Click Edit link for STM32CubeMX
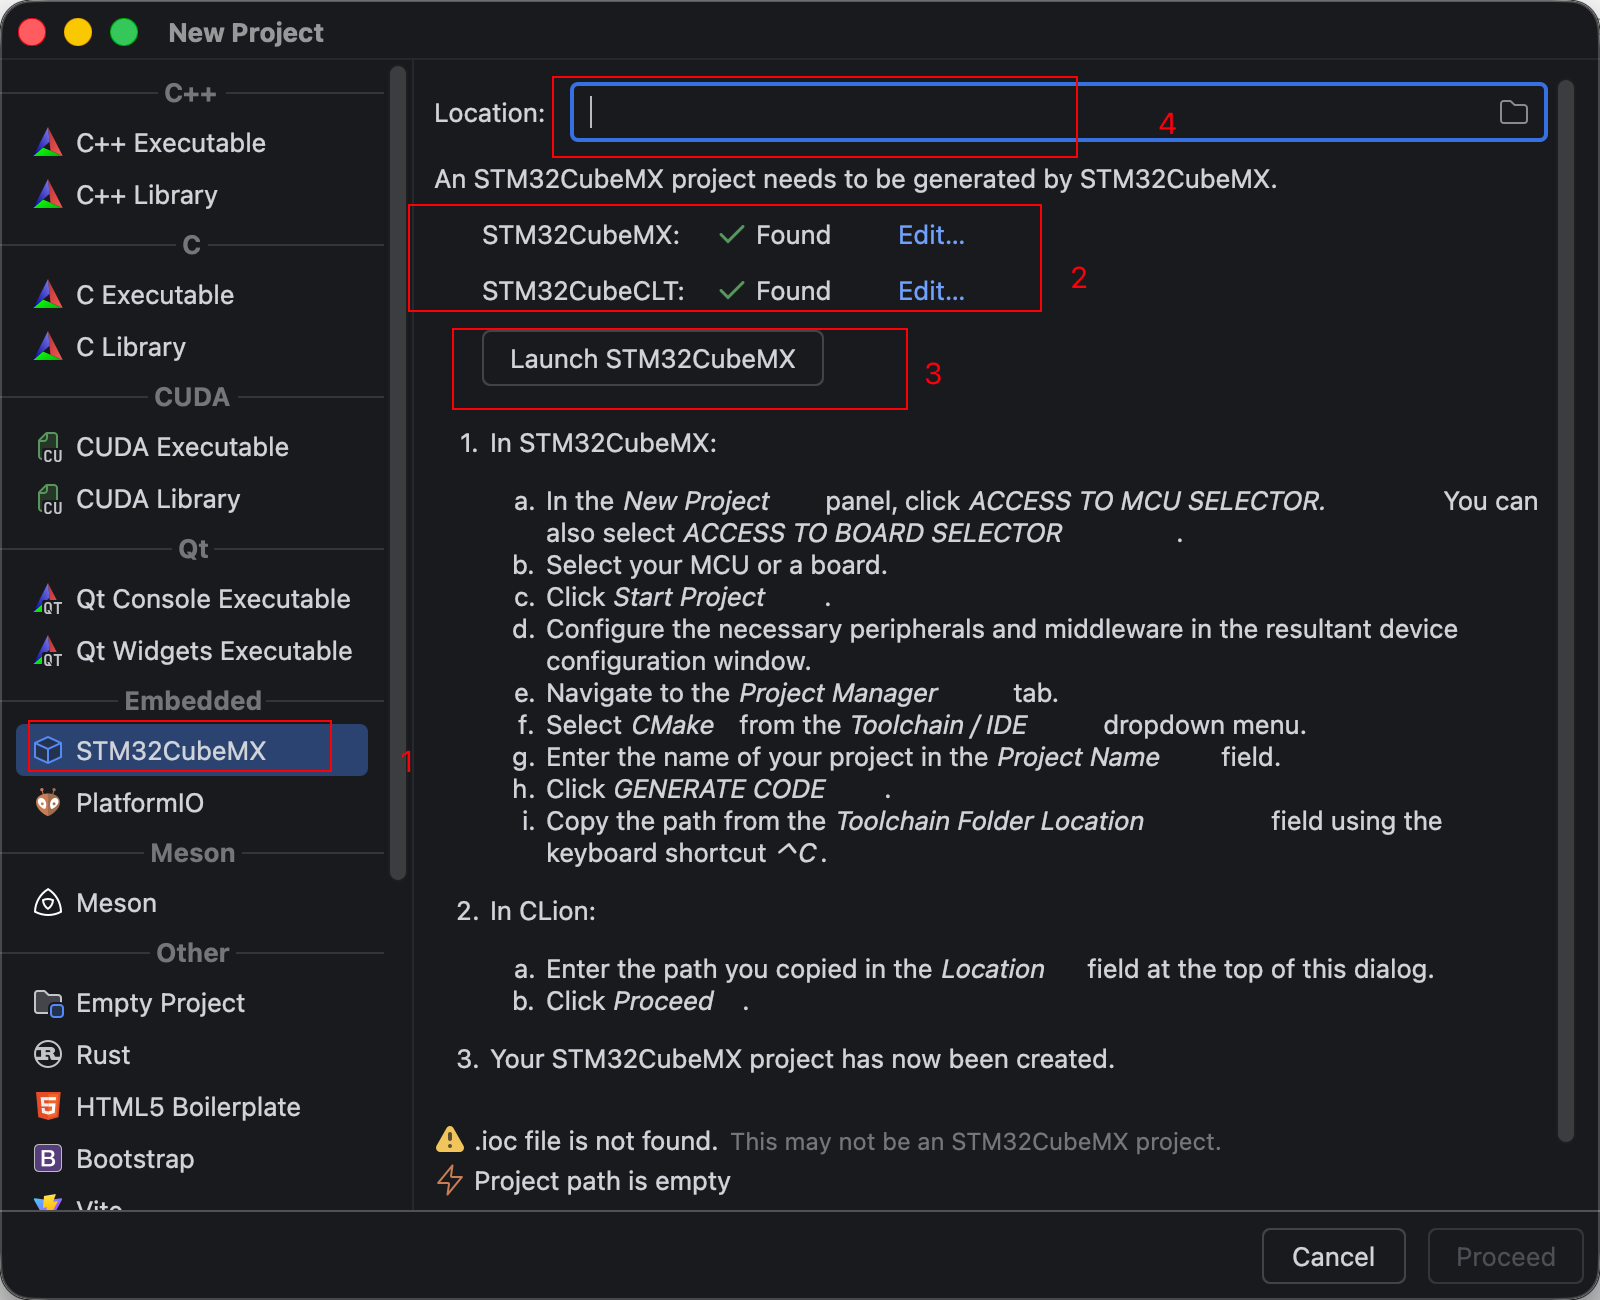 pyautogui.click(x=931, y=235)
